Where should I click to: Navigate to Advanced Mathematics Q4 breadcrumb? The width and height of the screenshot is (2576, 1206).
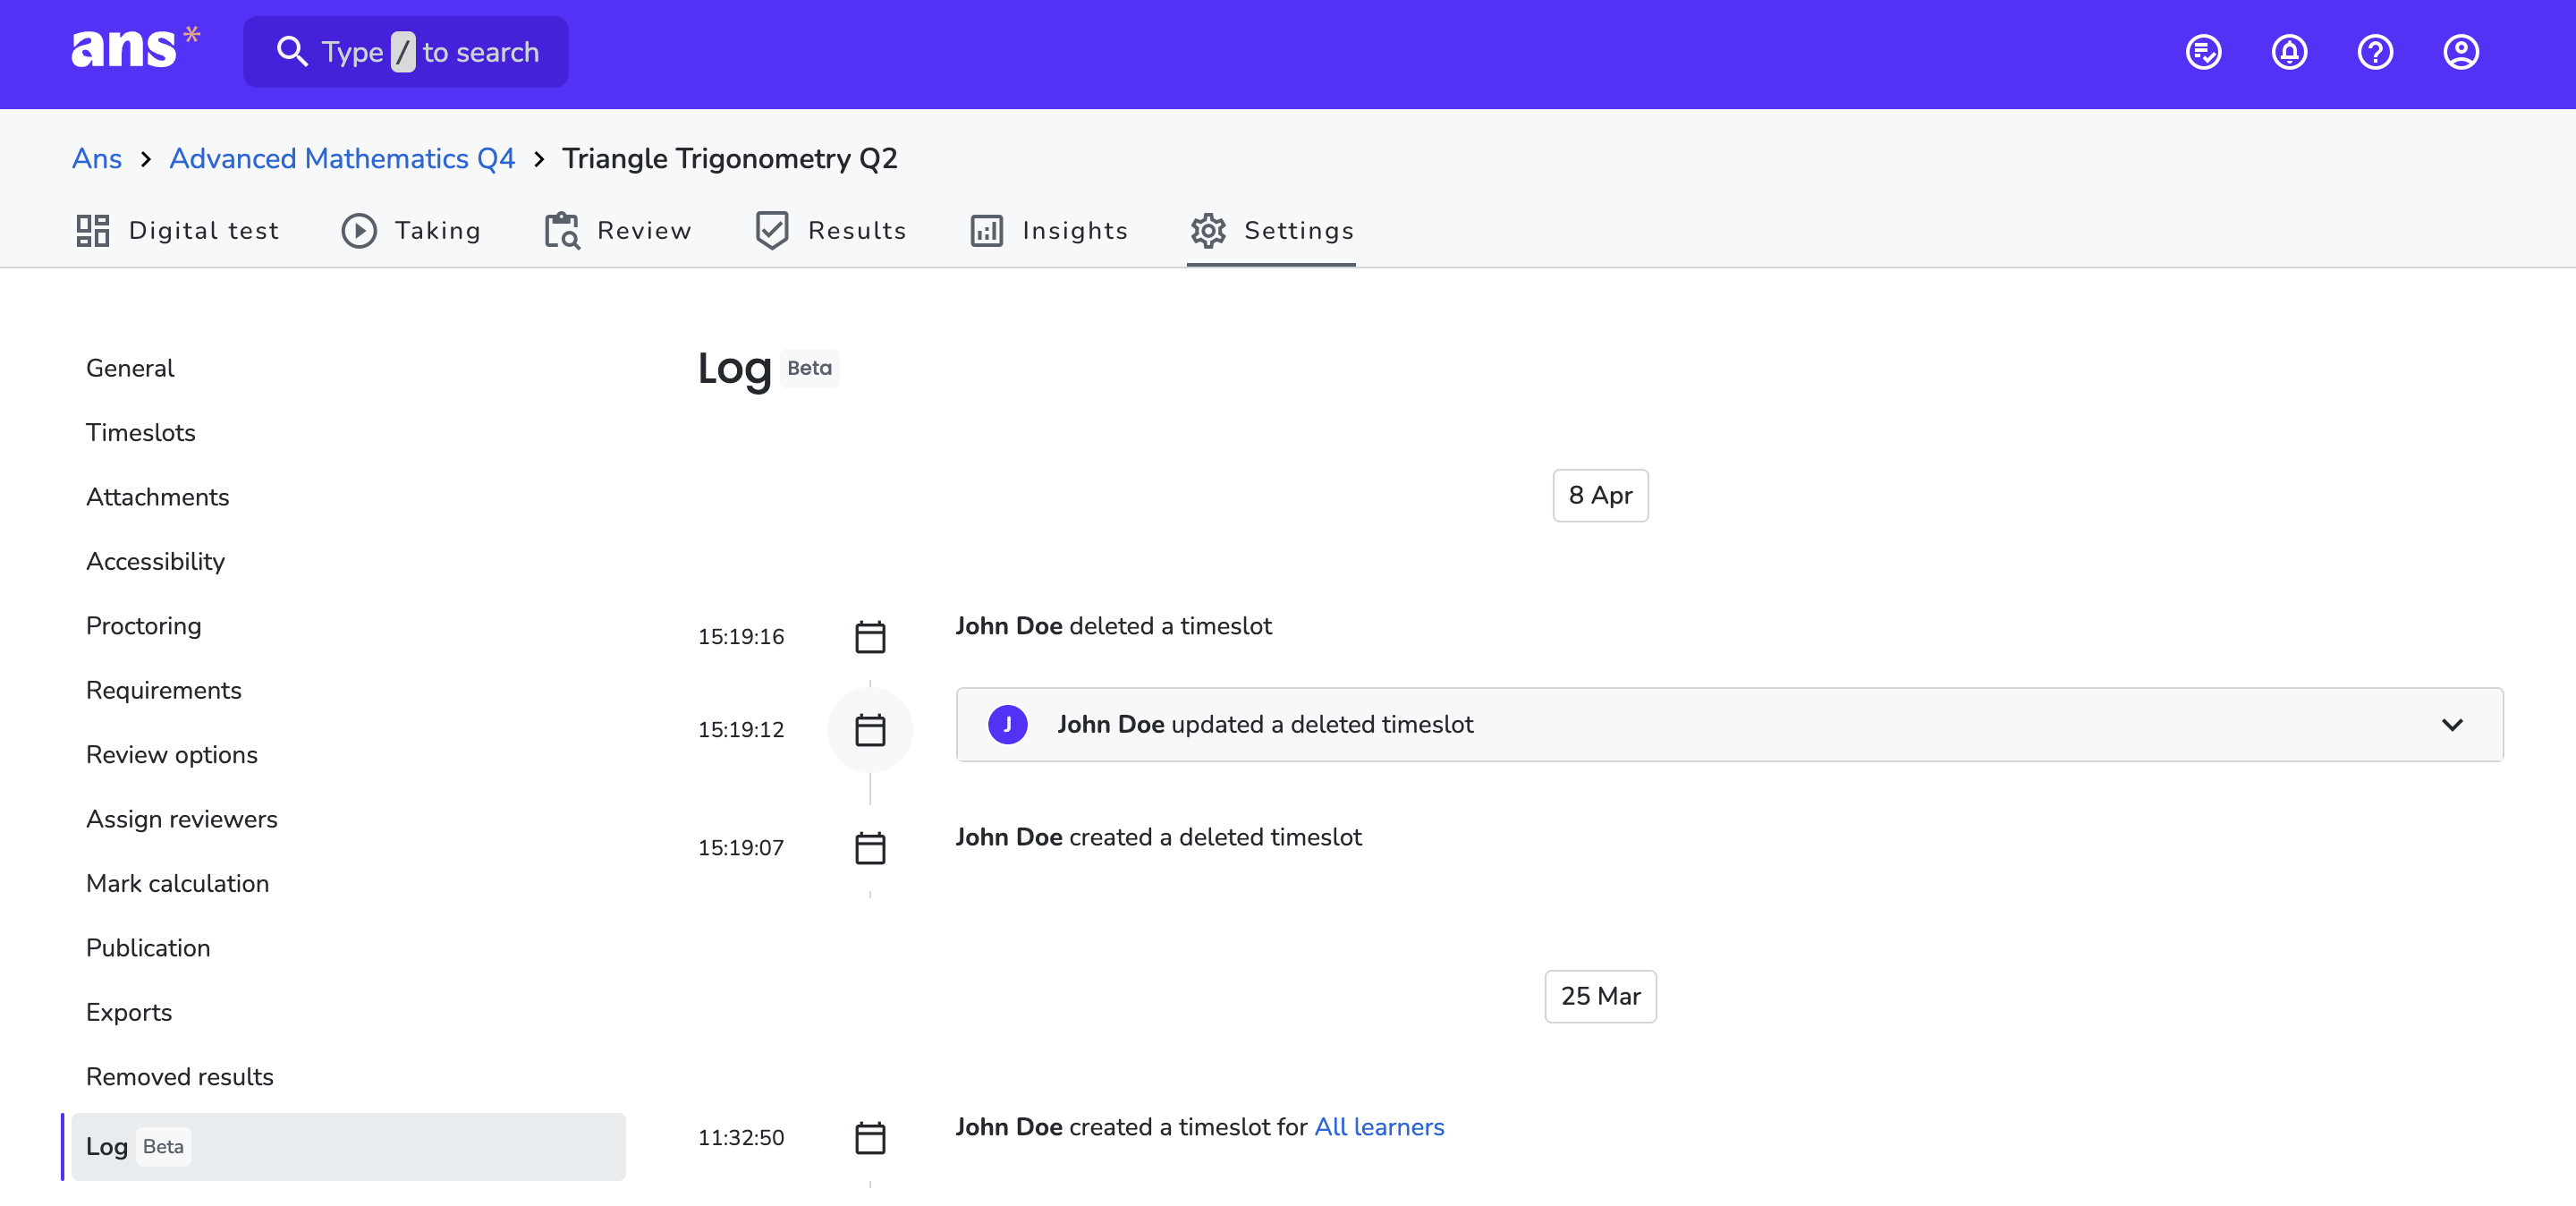tap(342, 158)
